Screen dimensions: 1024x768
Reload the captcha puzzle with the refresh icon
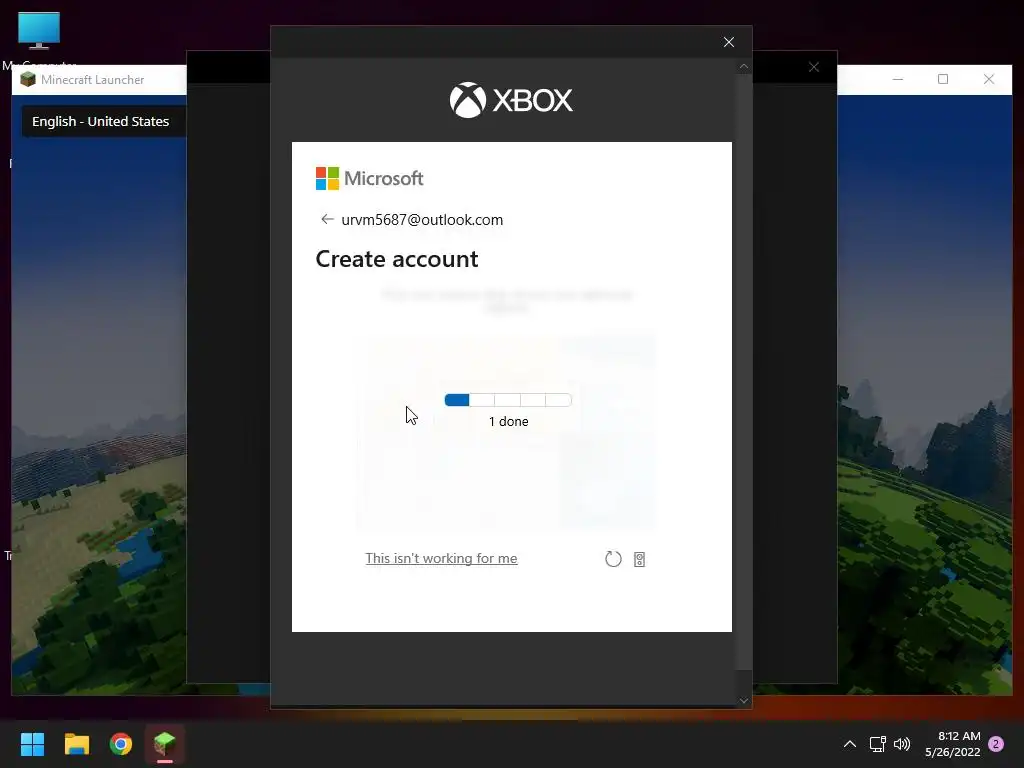click(613, 559)
